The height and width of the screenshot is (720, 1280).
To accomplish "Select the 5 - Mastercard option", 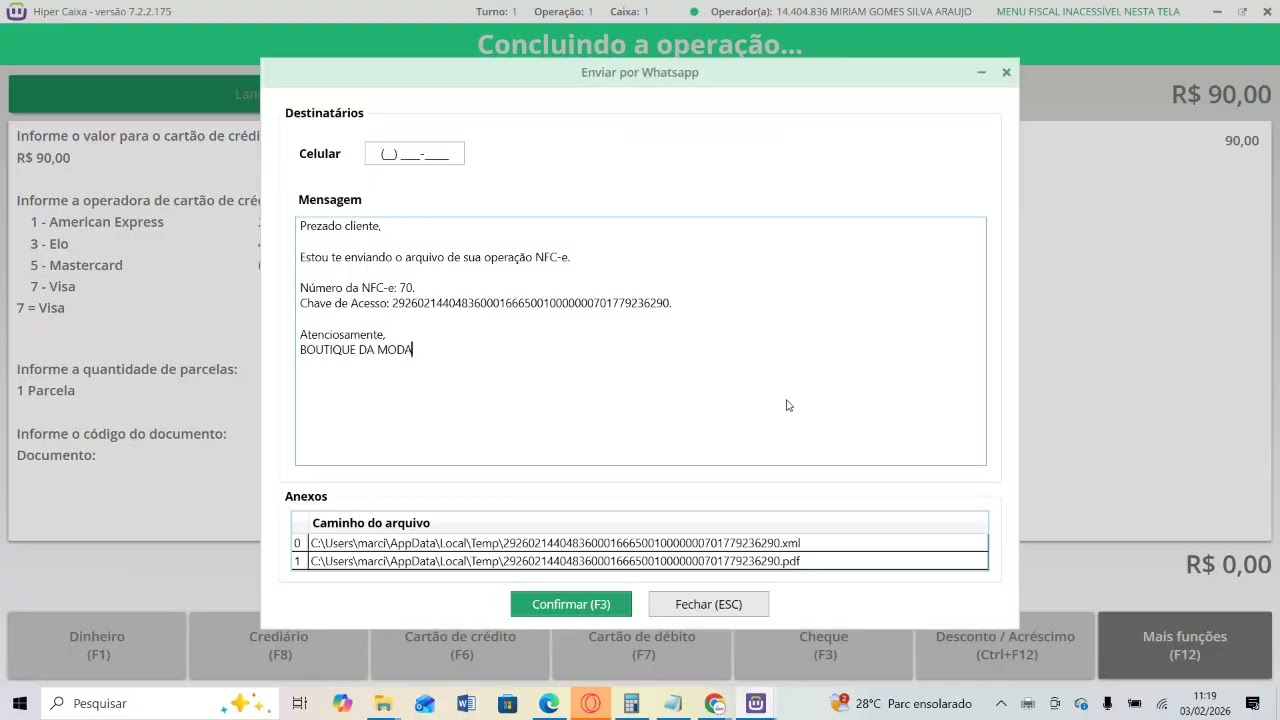I will 76,265.
